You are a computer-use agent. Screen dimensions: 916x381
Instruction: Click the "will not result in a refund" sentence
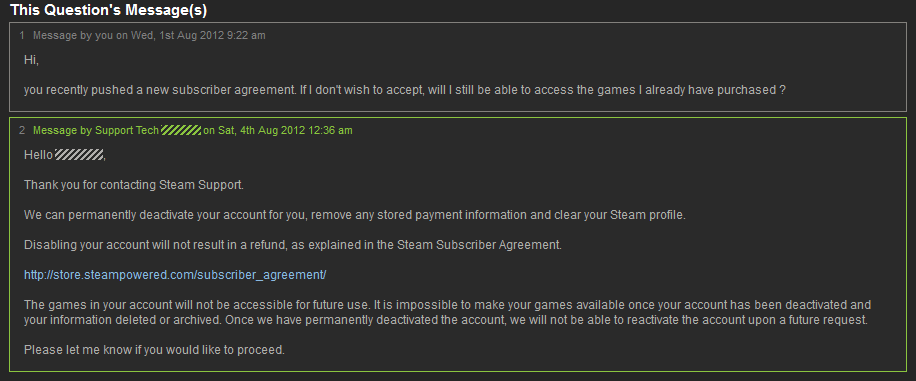pos(293,245)
